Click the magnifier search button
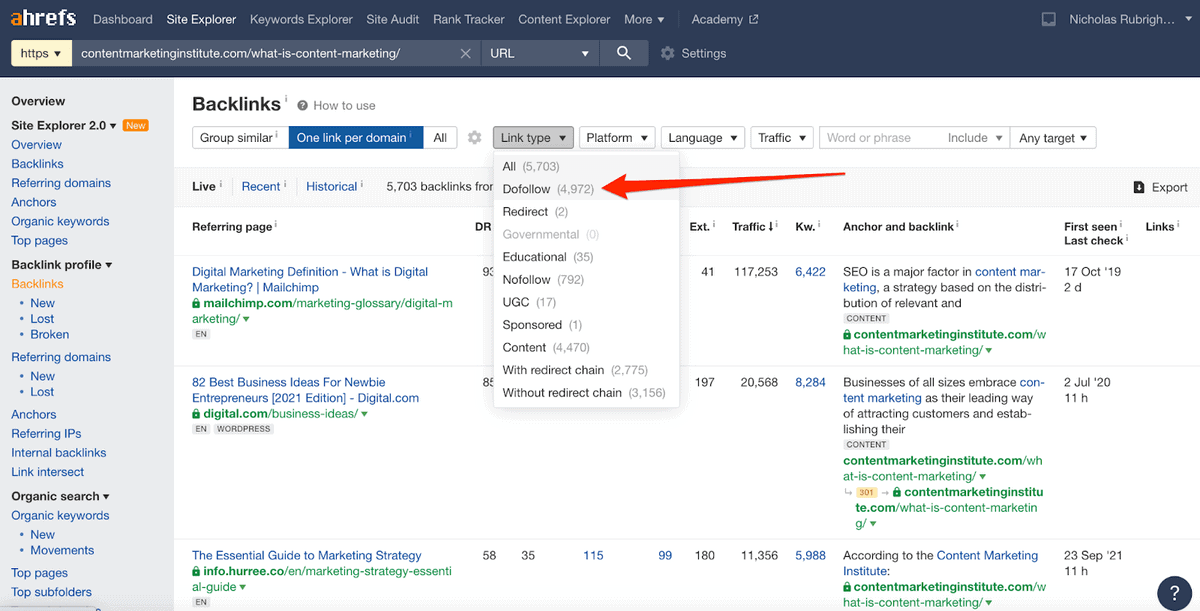Viewport: 1200px width, 611px height. [x=624, y=53]
